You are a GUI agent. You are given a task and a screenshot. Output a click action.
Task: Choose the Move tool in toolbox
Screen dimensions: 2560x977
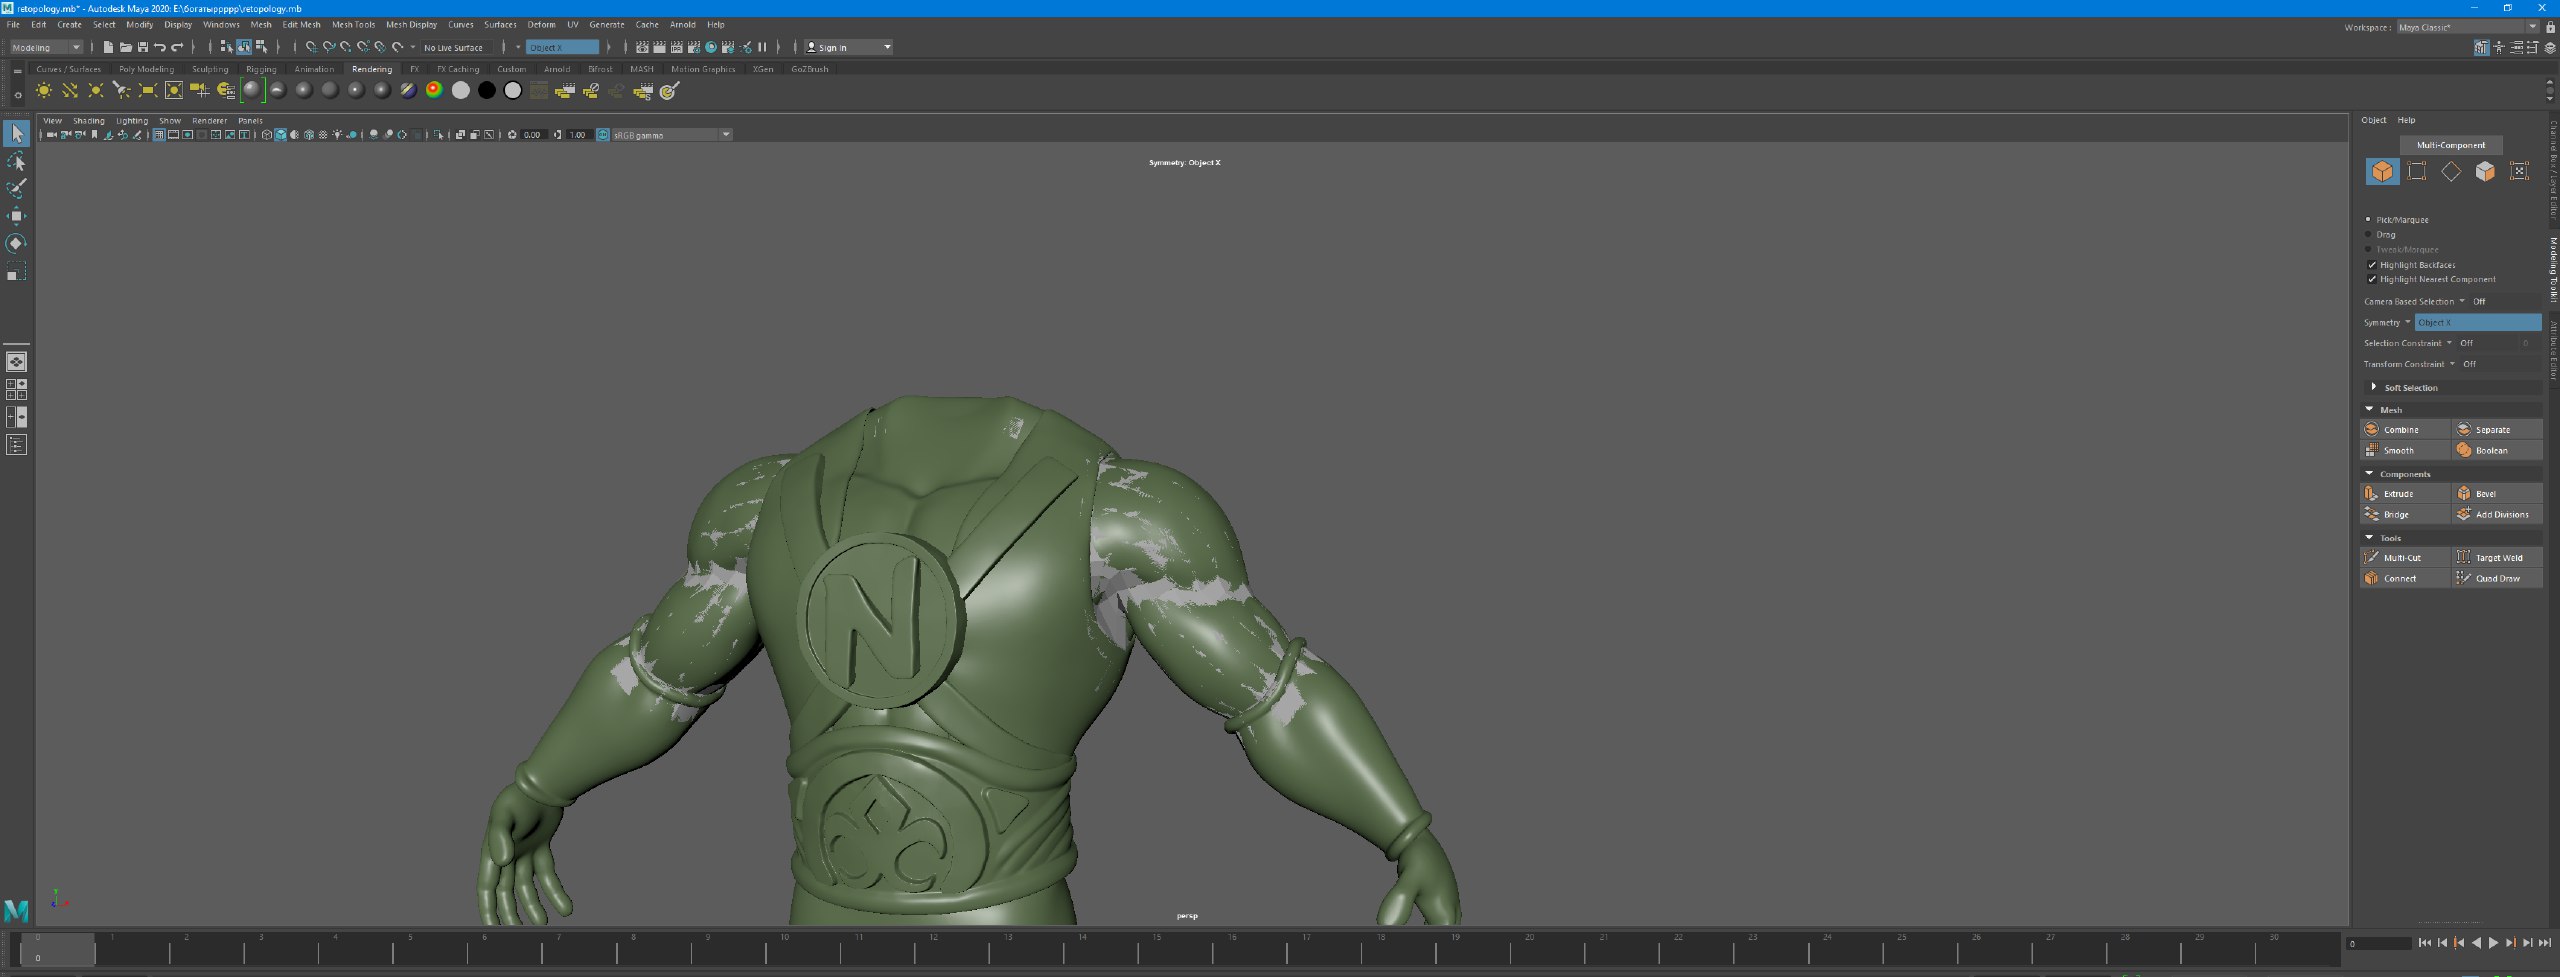(x=16, y=216)
